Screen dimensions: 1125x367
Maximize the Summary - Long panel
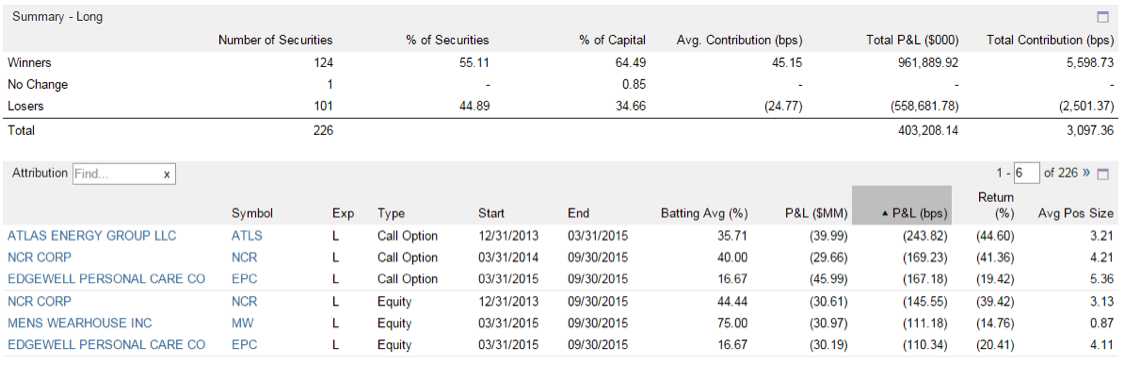(1103, 17)
